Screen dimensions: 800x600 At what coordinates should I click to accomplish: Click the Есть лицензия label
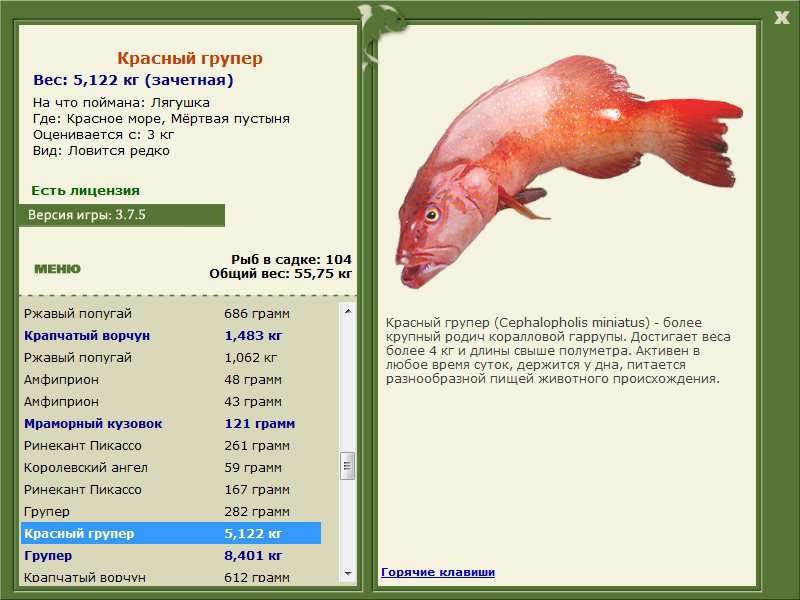tap(86, 190)
